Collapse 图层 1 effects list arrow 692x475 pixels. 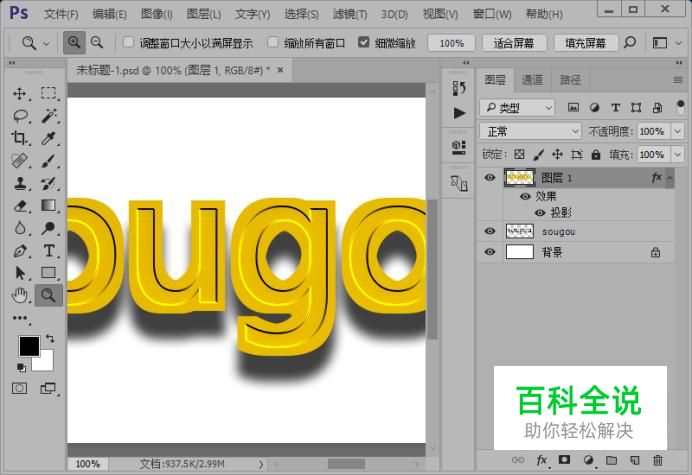pyautogui.click(x=669, y=177)
